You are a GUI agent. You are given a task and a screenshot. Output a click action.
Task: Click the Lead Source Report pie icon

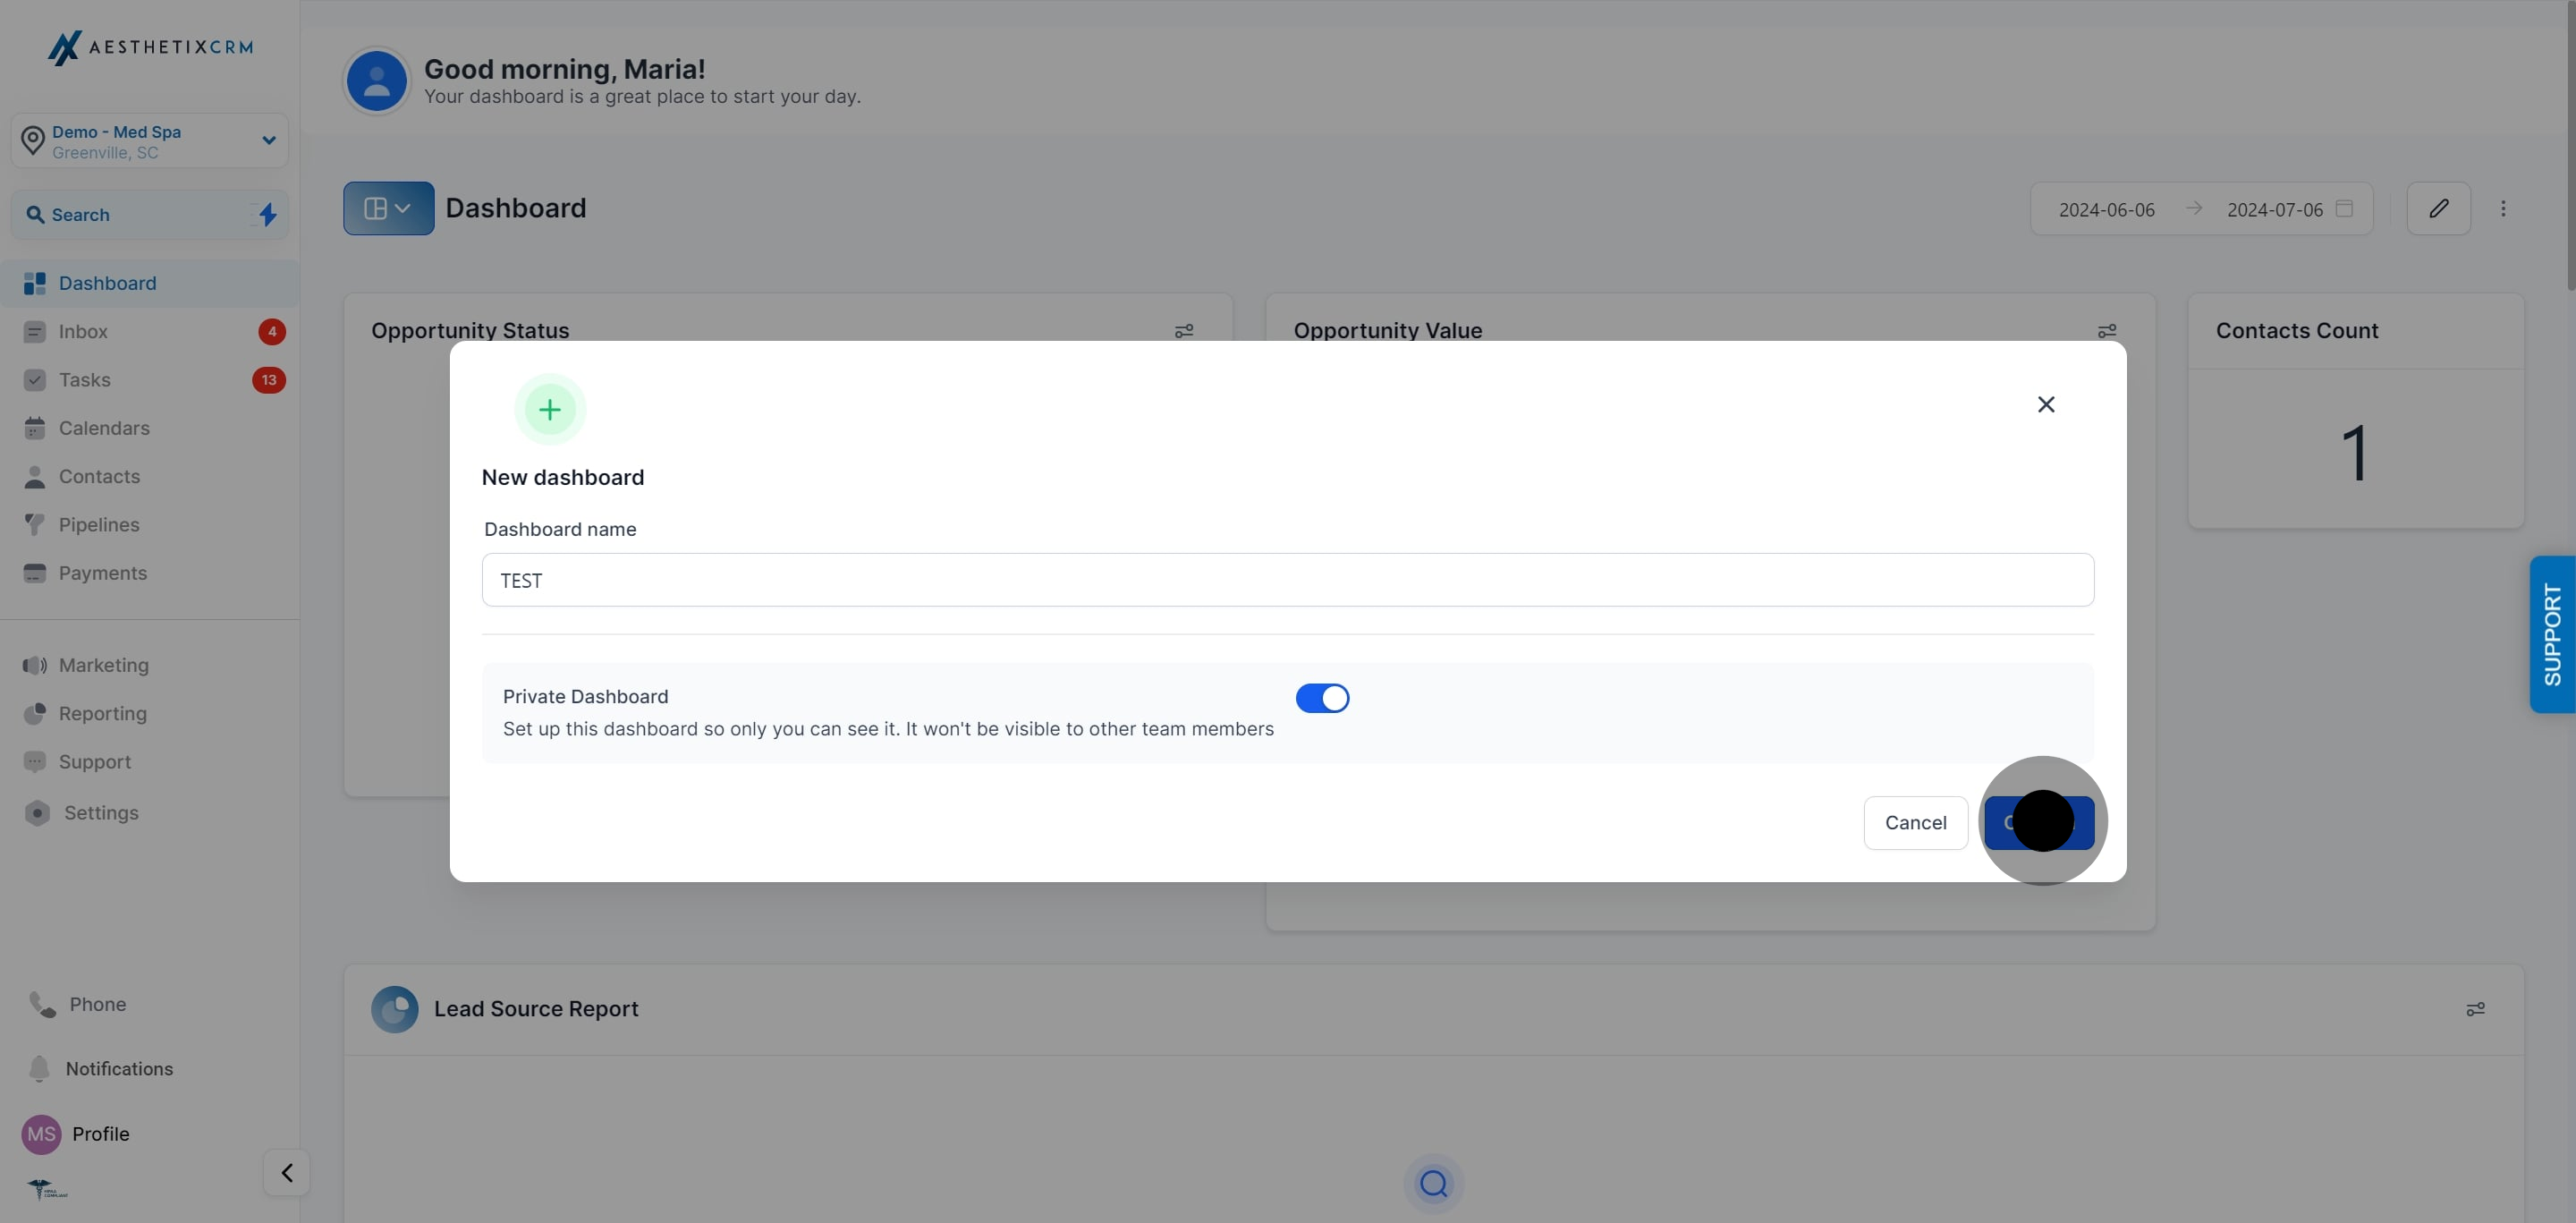click(x=395, y=1010)
